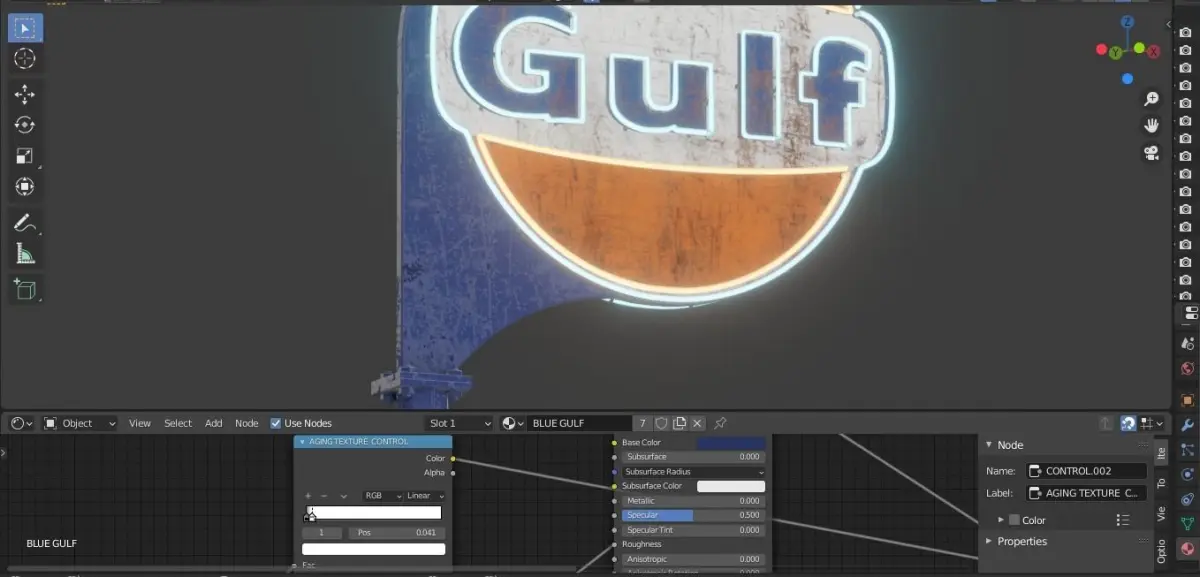Click the Specular value slider
Image resolution: width=1200 pixels, height=577 pixels.
pyautogui.click(x=693, y=515)
